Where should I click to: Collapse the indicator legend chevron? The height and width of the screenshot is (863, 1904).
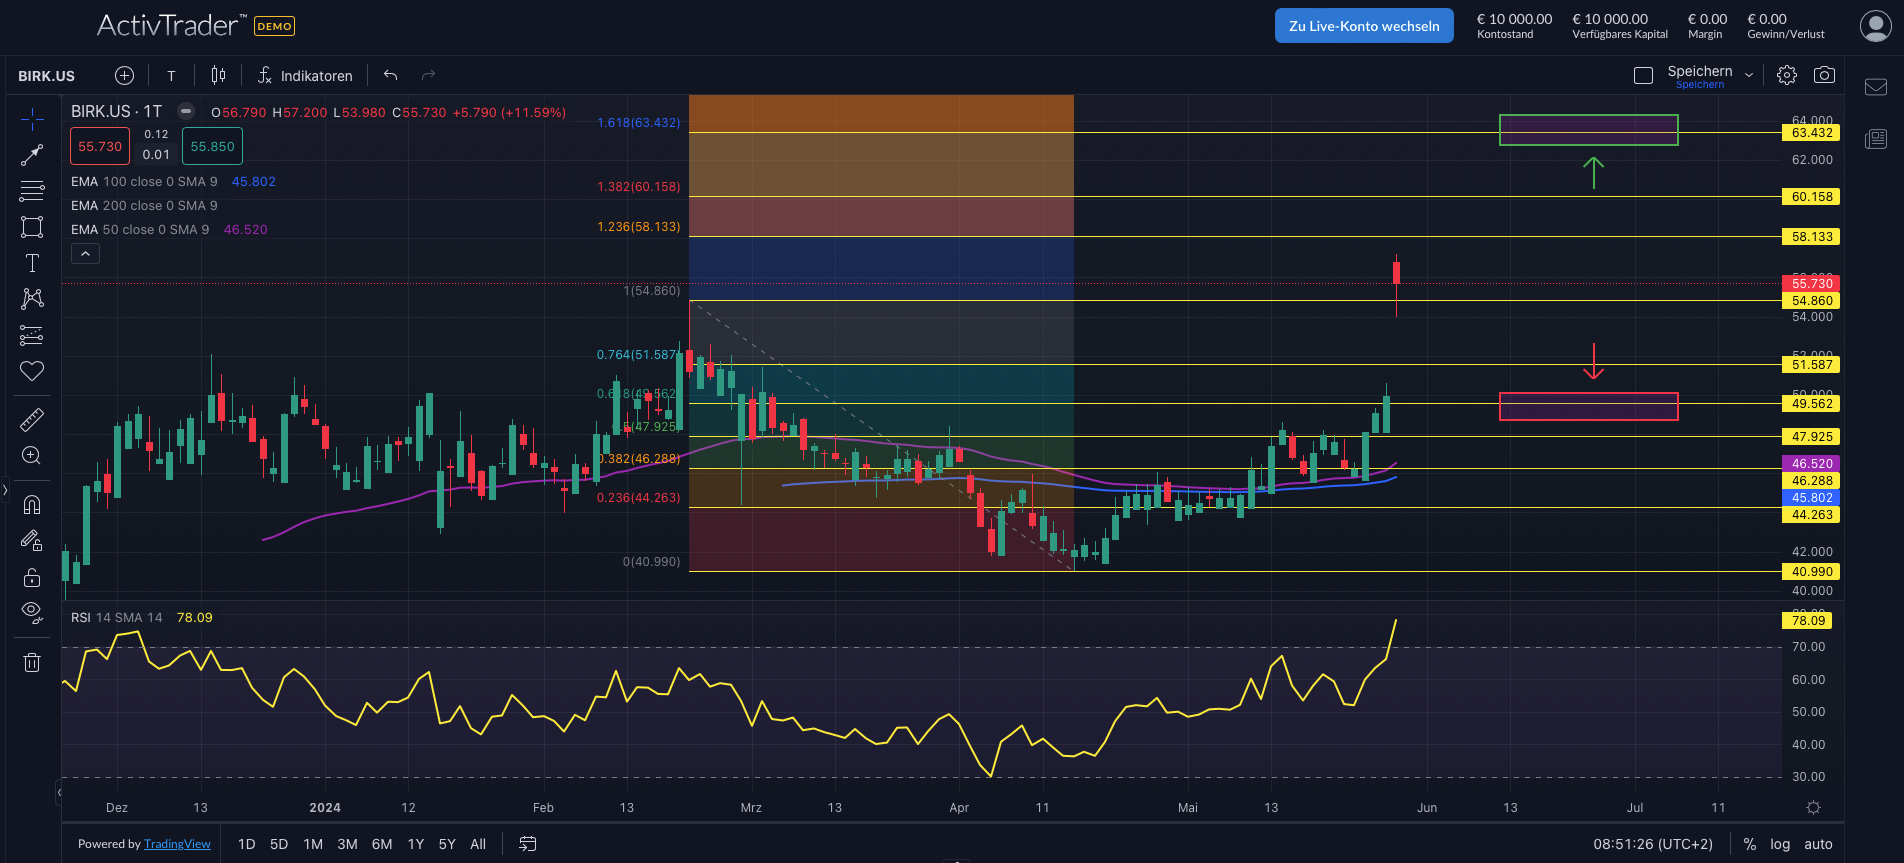pos(85,254)
